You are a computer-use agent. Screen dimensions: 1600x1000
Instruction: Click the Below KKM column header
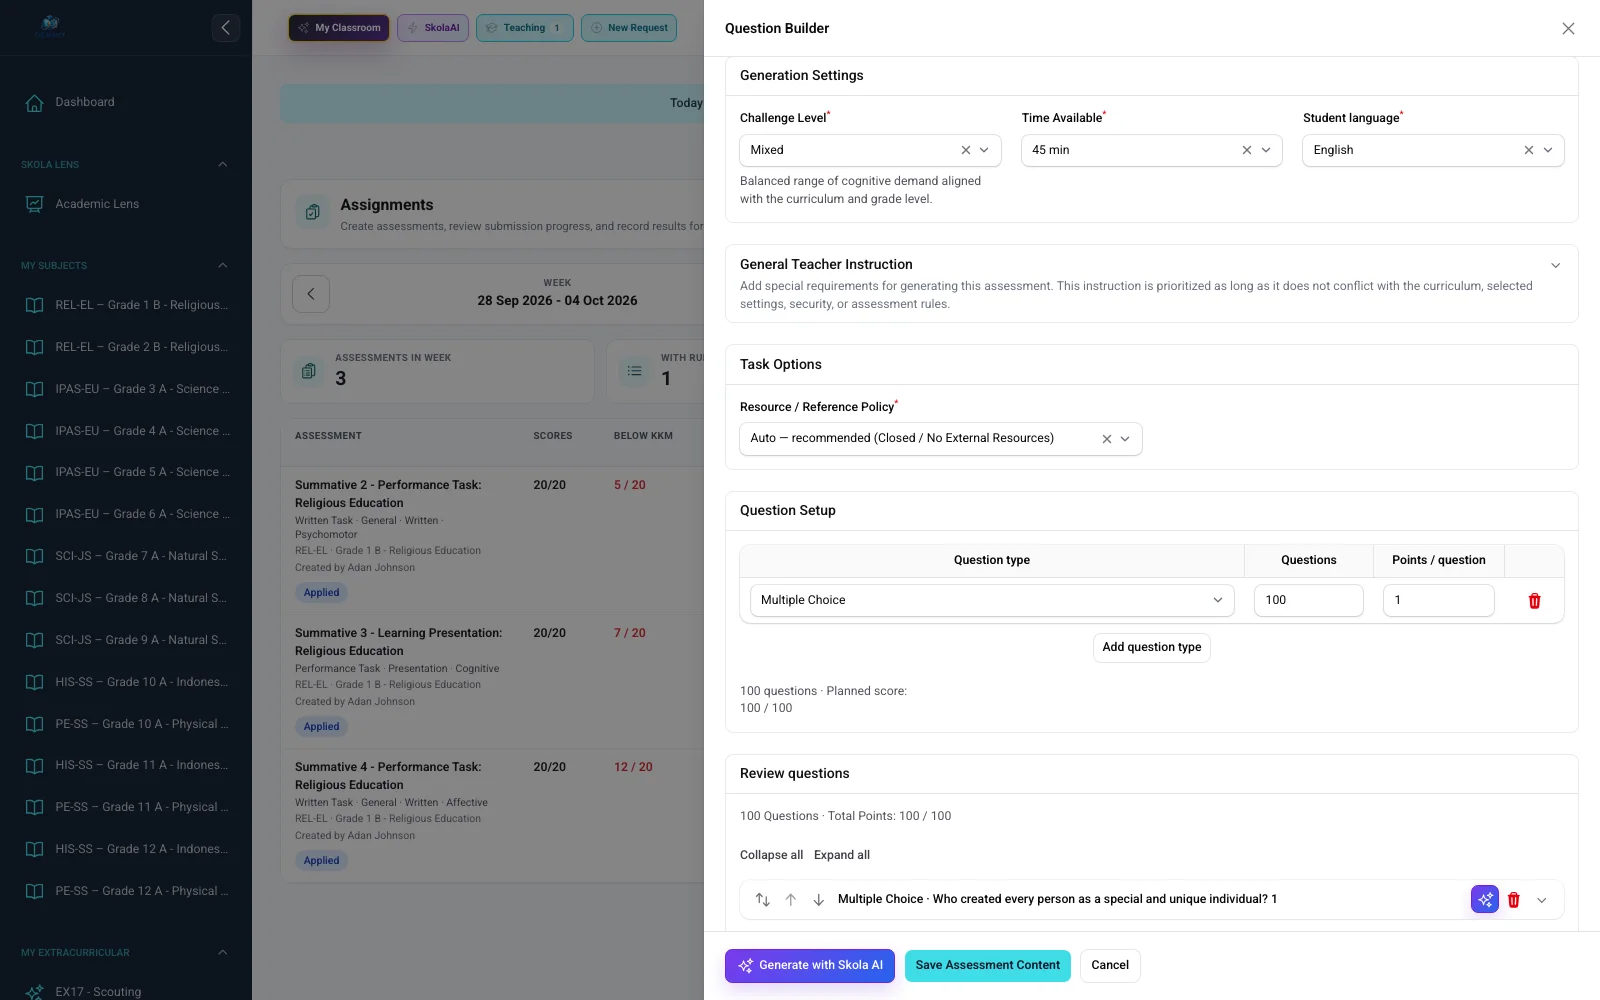coord(643,436)
